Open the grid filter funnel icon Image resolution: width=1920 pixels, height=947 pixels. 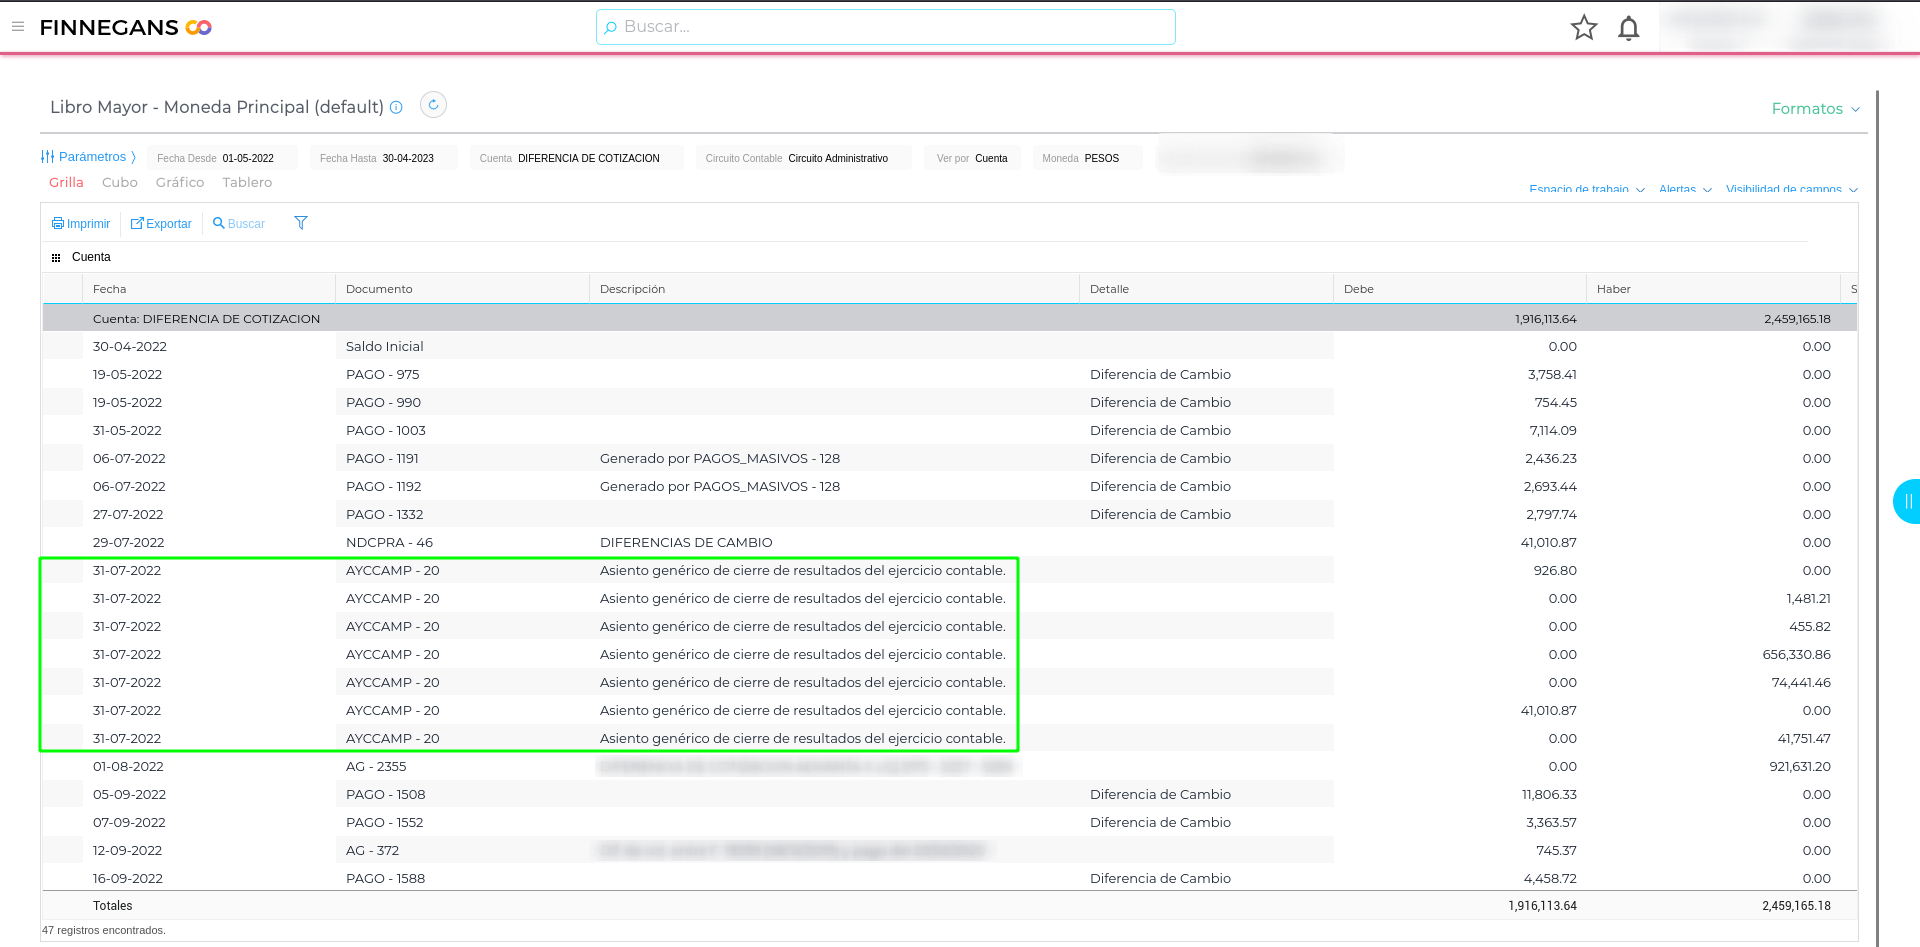301,223
